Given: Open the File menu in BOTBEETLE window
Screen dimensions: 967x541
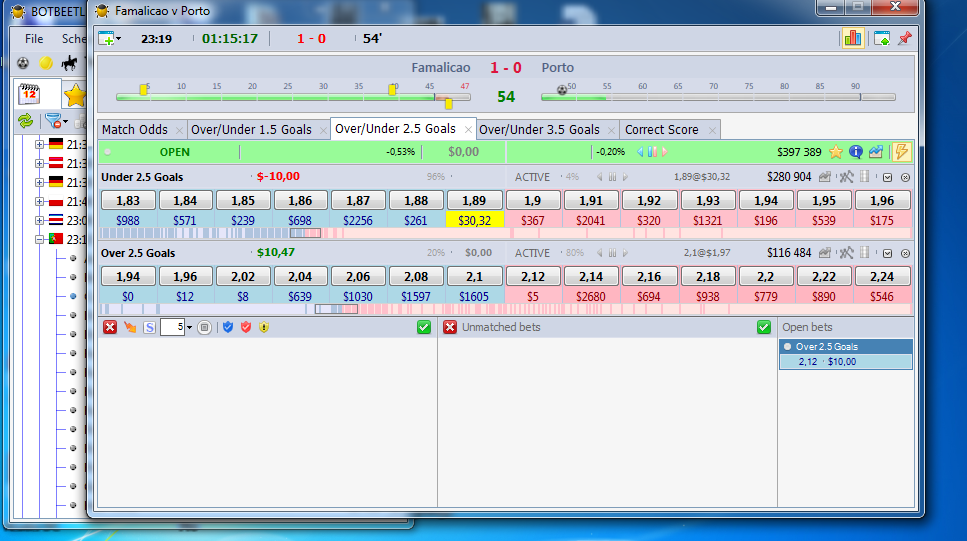Looking at the screenshot, I should point(34,39).
